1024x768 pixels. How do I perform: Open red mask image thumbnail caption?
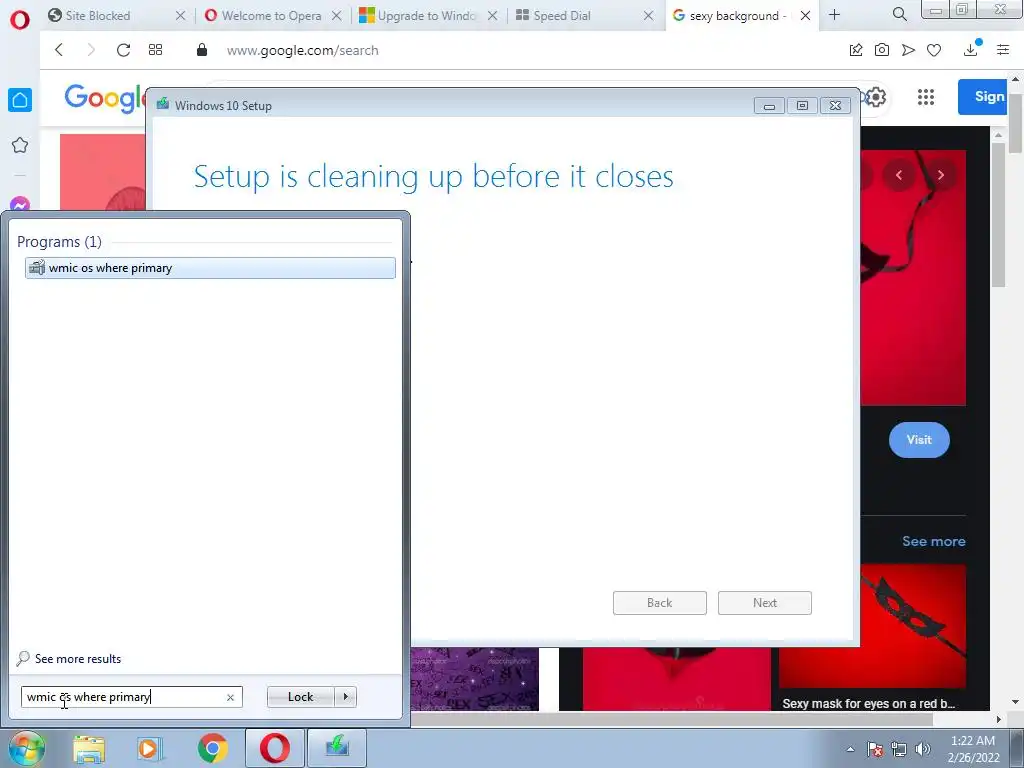(868, 703)
